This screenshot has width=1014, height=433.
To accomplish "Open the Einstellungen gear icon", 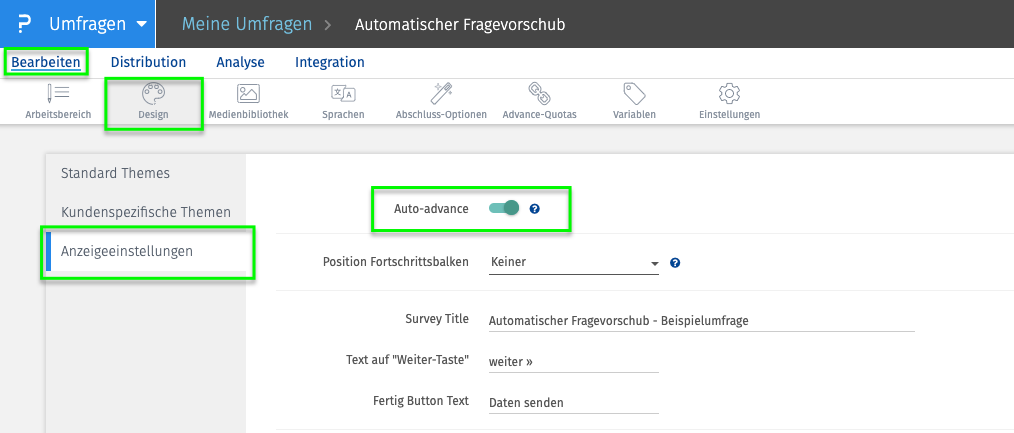I will (x=729, y=94).
